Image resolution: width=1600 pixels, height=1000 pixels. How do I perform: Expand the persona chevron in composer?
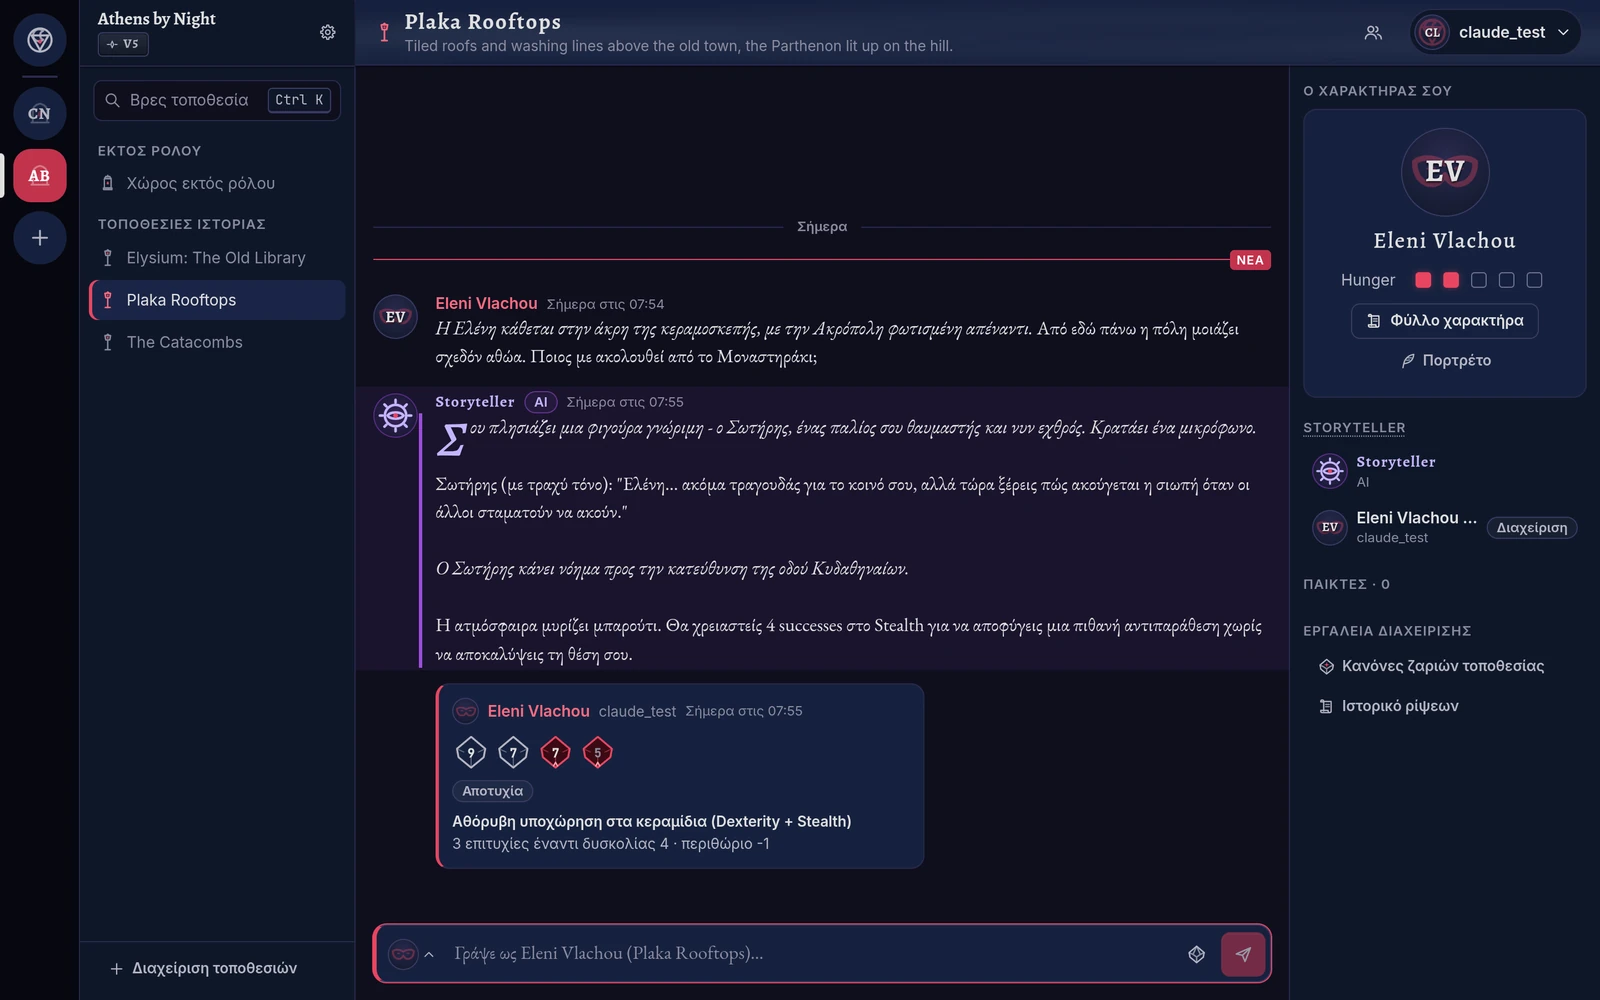(x=429, y=954)
